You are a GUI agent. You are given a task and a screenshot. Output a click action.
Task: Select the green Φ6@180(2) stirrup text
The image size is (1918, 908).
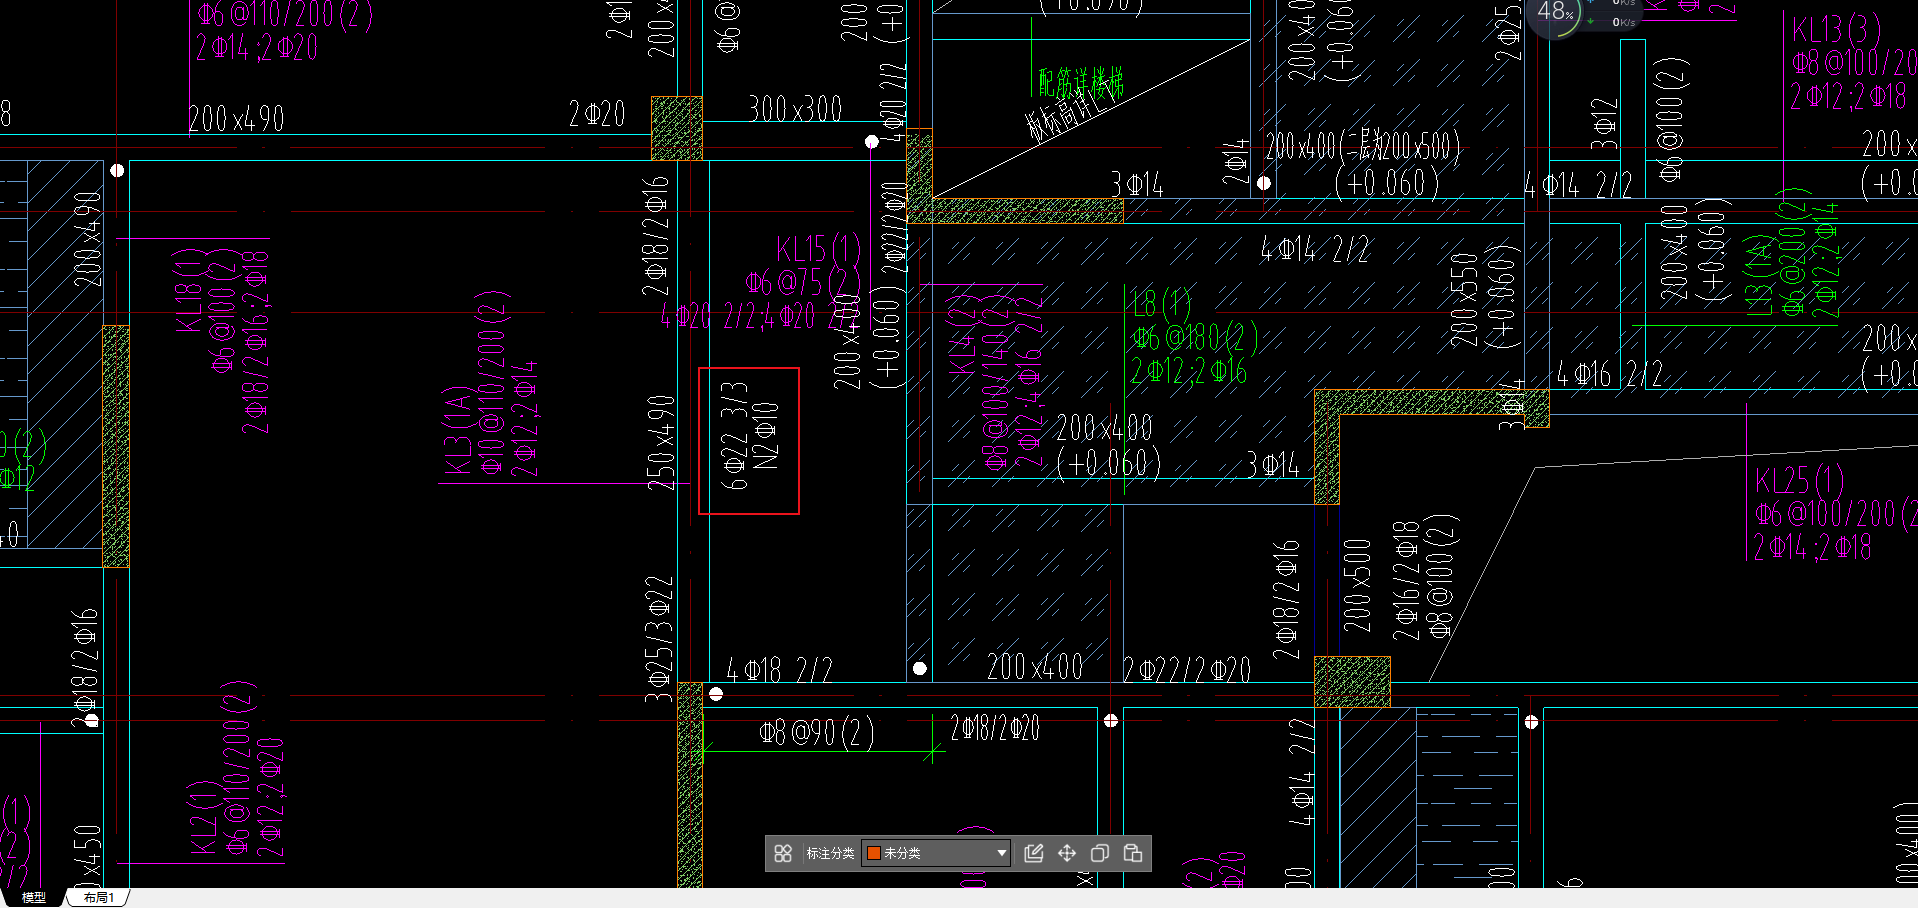click(1195, 337)
